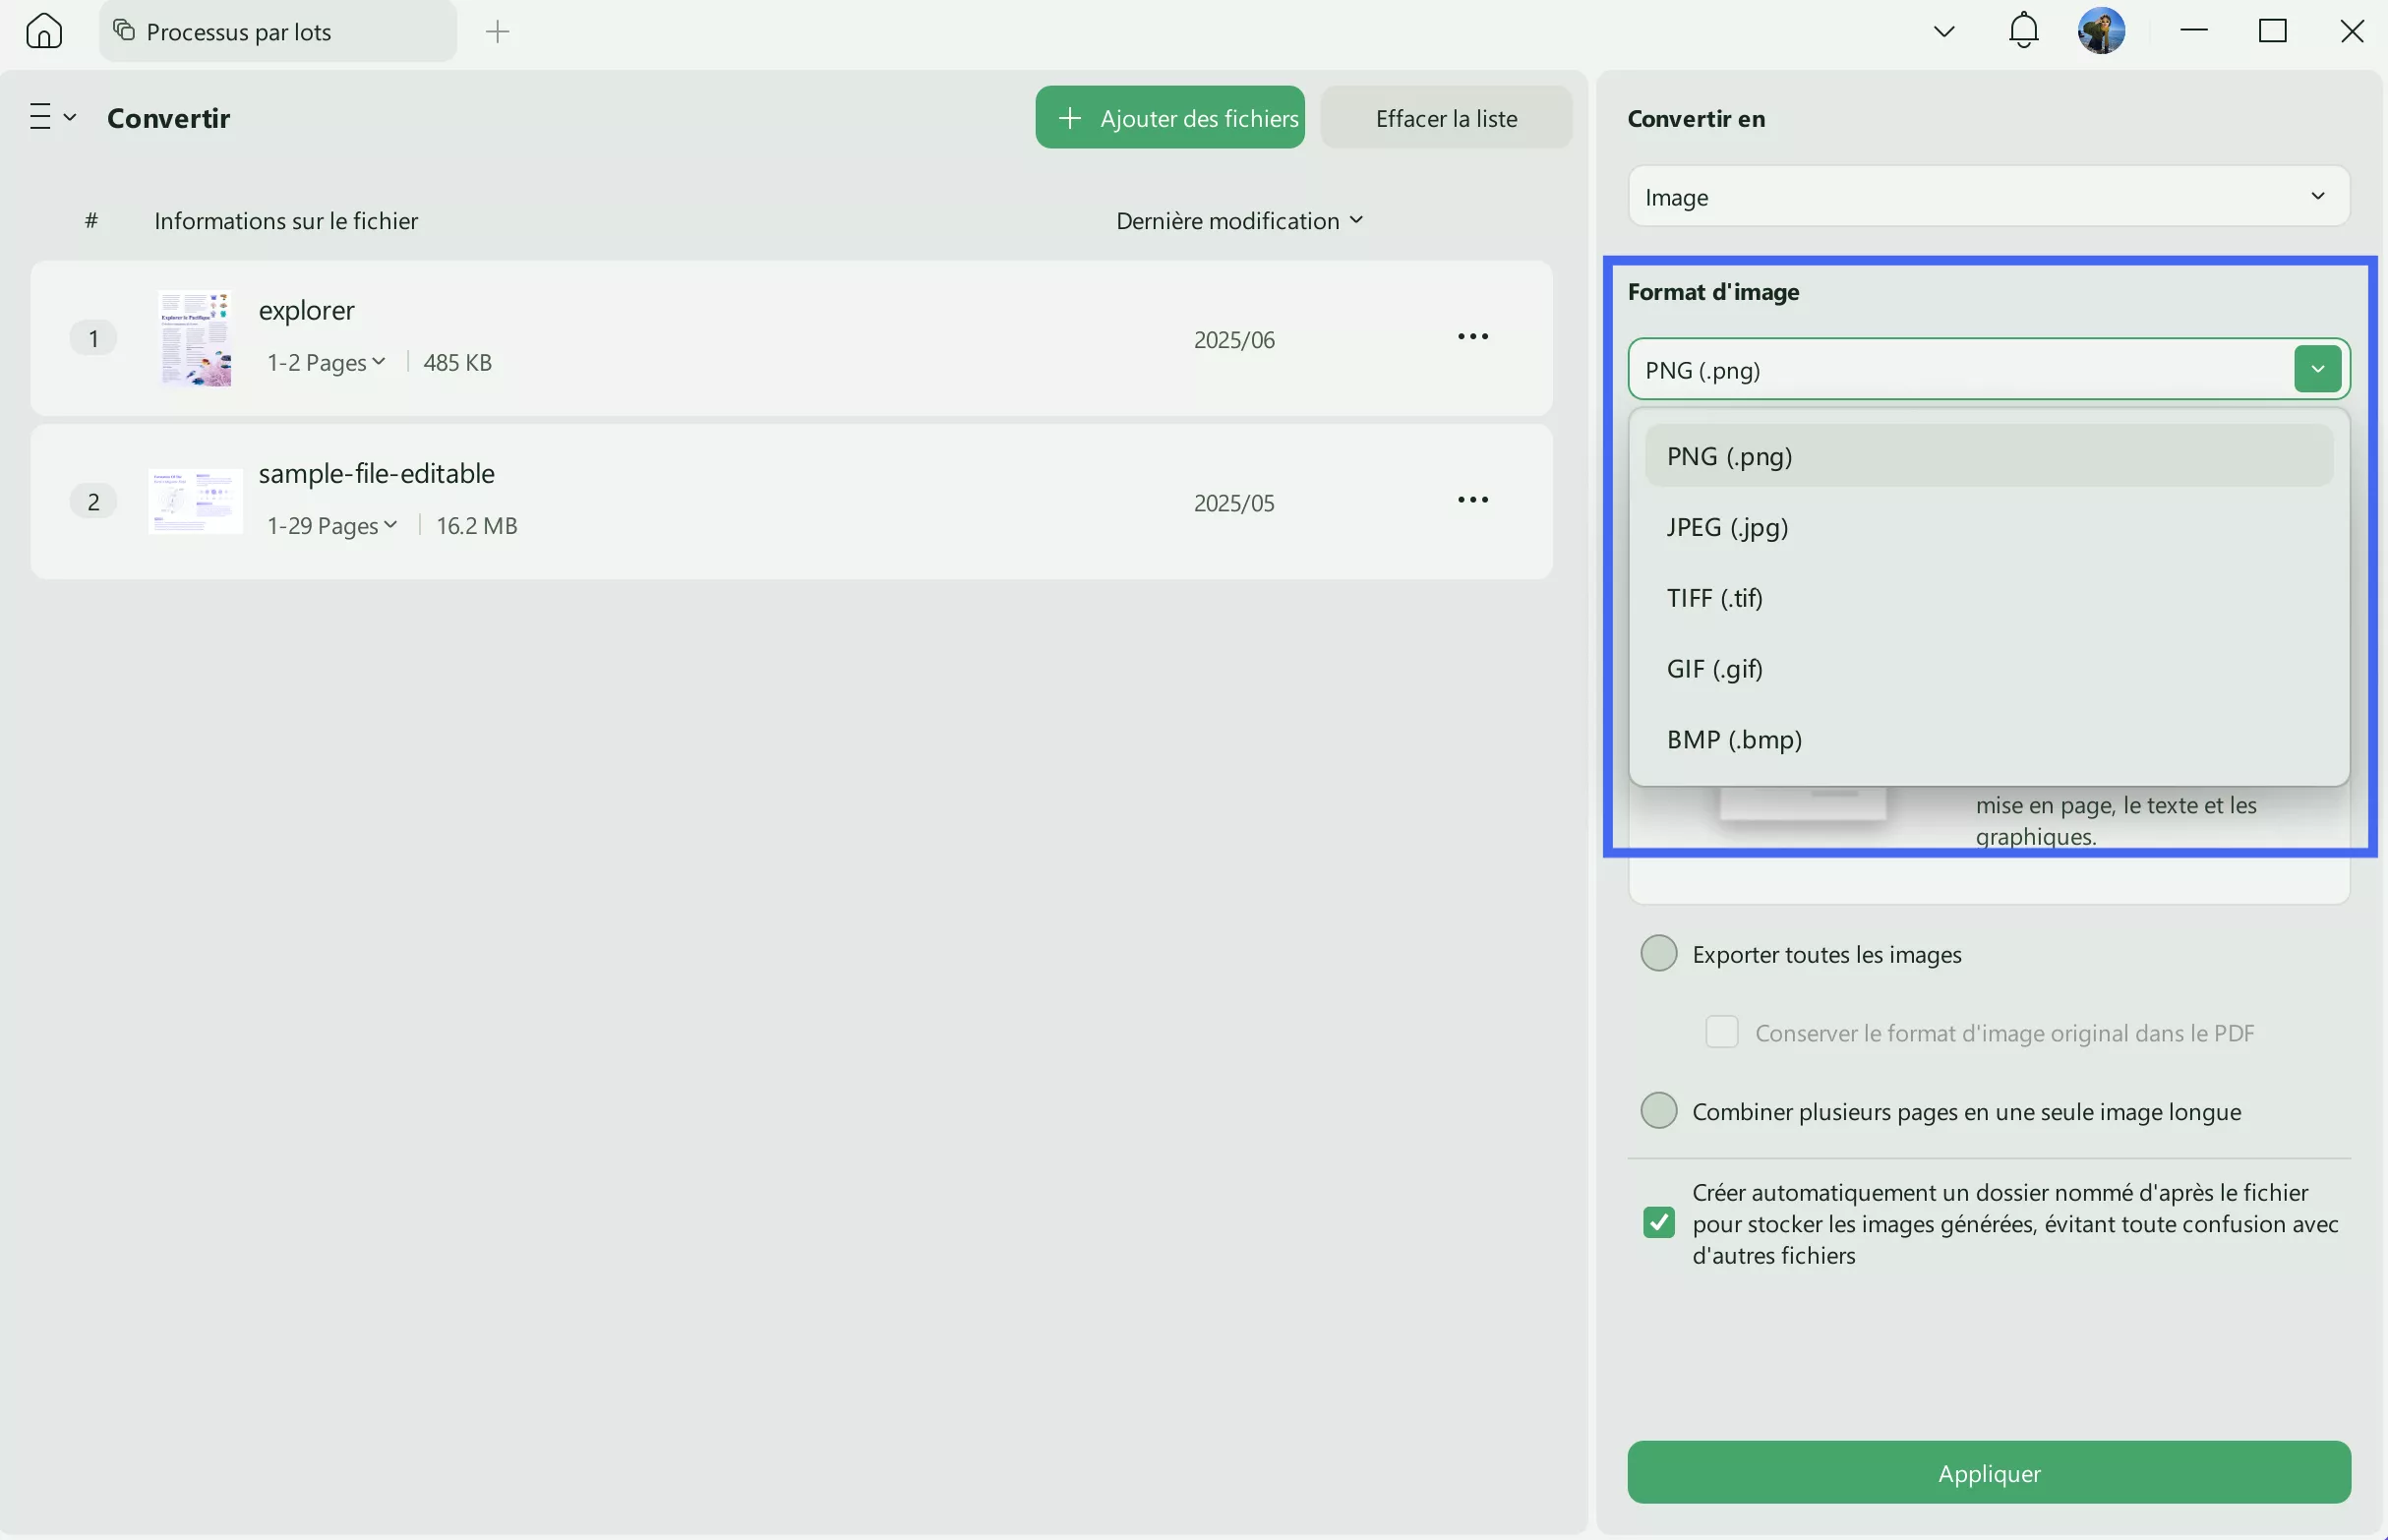This screenshot has height=1540, width=2388.
Task: Expand the Convertir en Image dropdown
Action: 1988,197
